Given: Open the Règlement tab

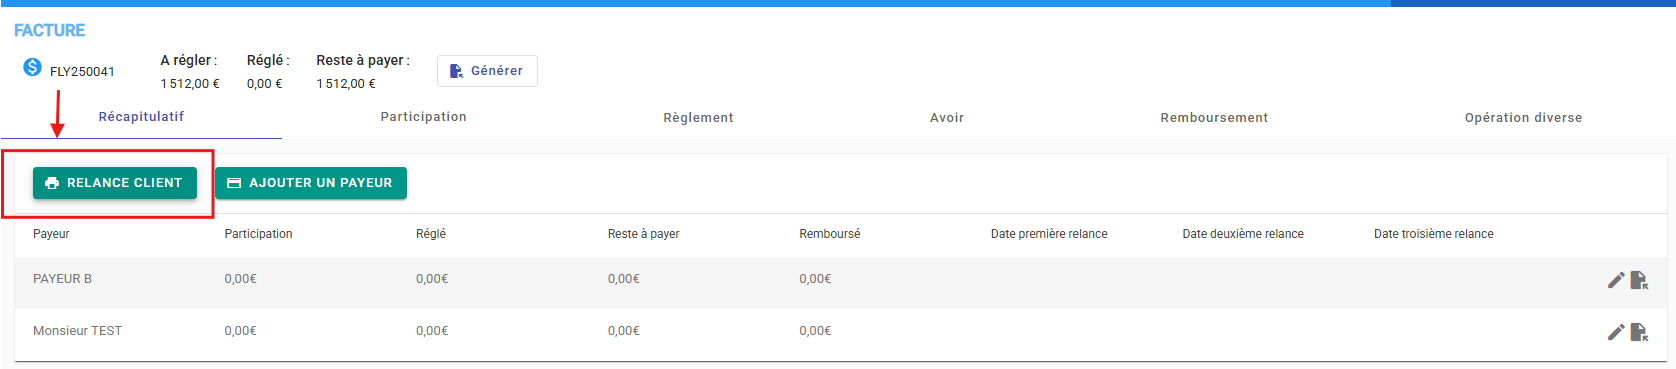Looking at the screenshot, I should click(x=698, y=118).
